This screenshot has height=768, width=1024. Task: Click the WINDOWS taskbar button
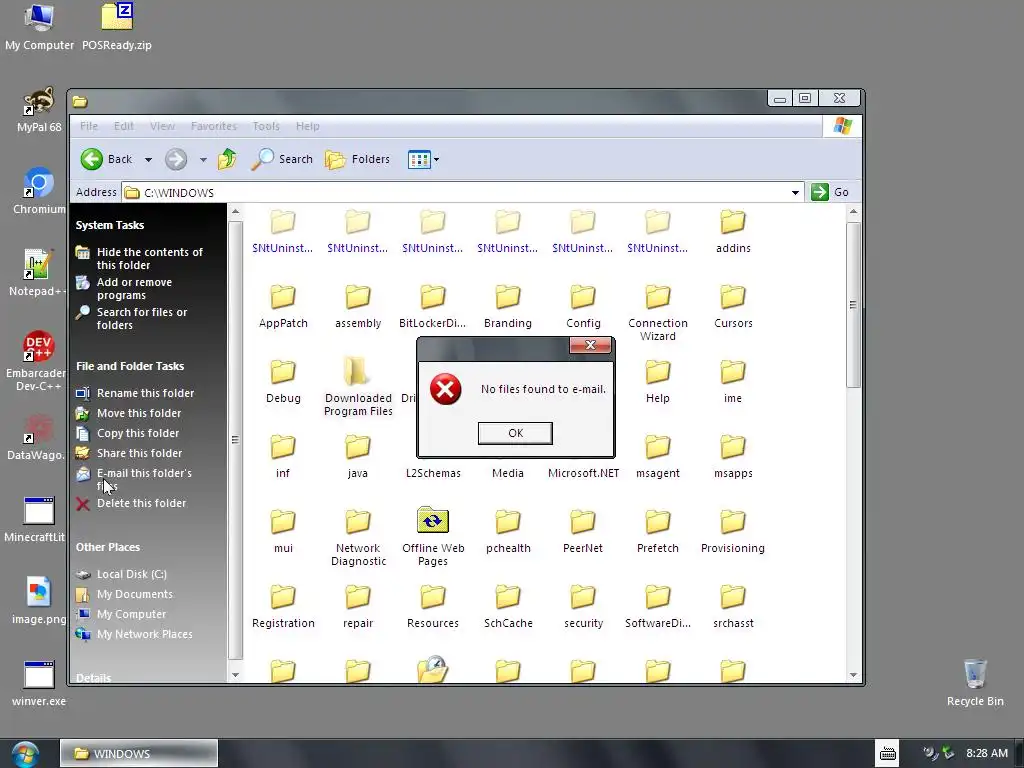point(138,754)
